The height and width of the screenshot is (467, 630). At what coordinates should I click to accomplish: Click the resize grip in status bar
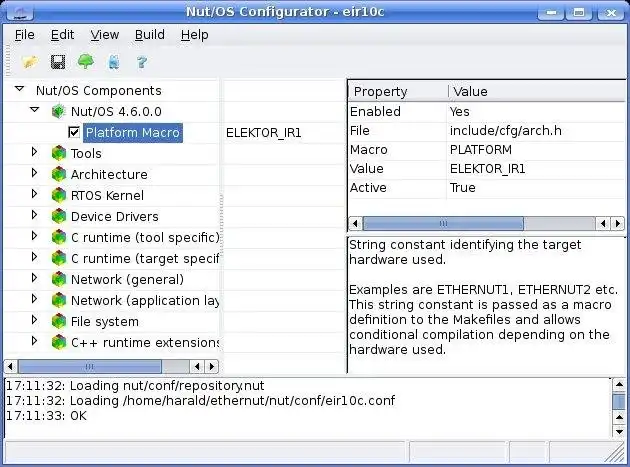pyautogui.click(x=615, y=453)
